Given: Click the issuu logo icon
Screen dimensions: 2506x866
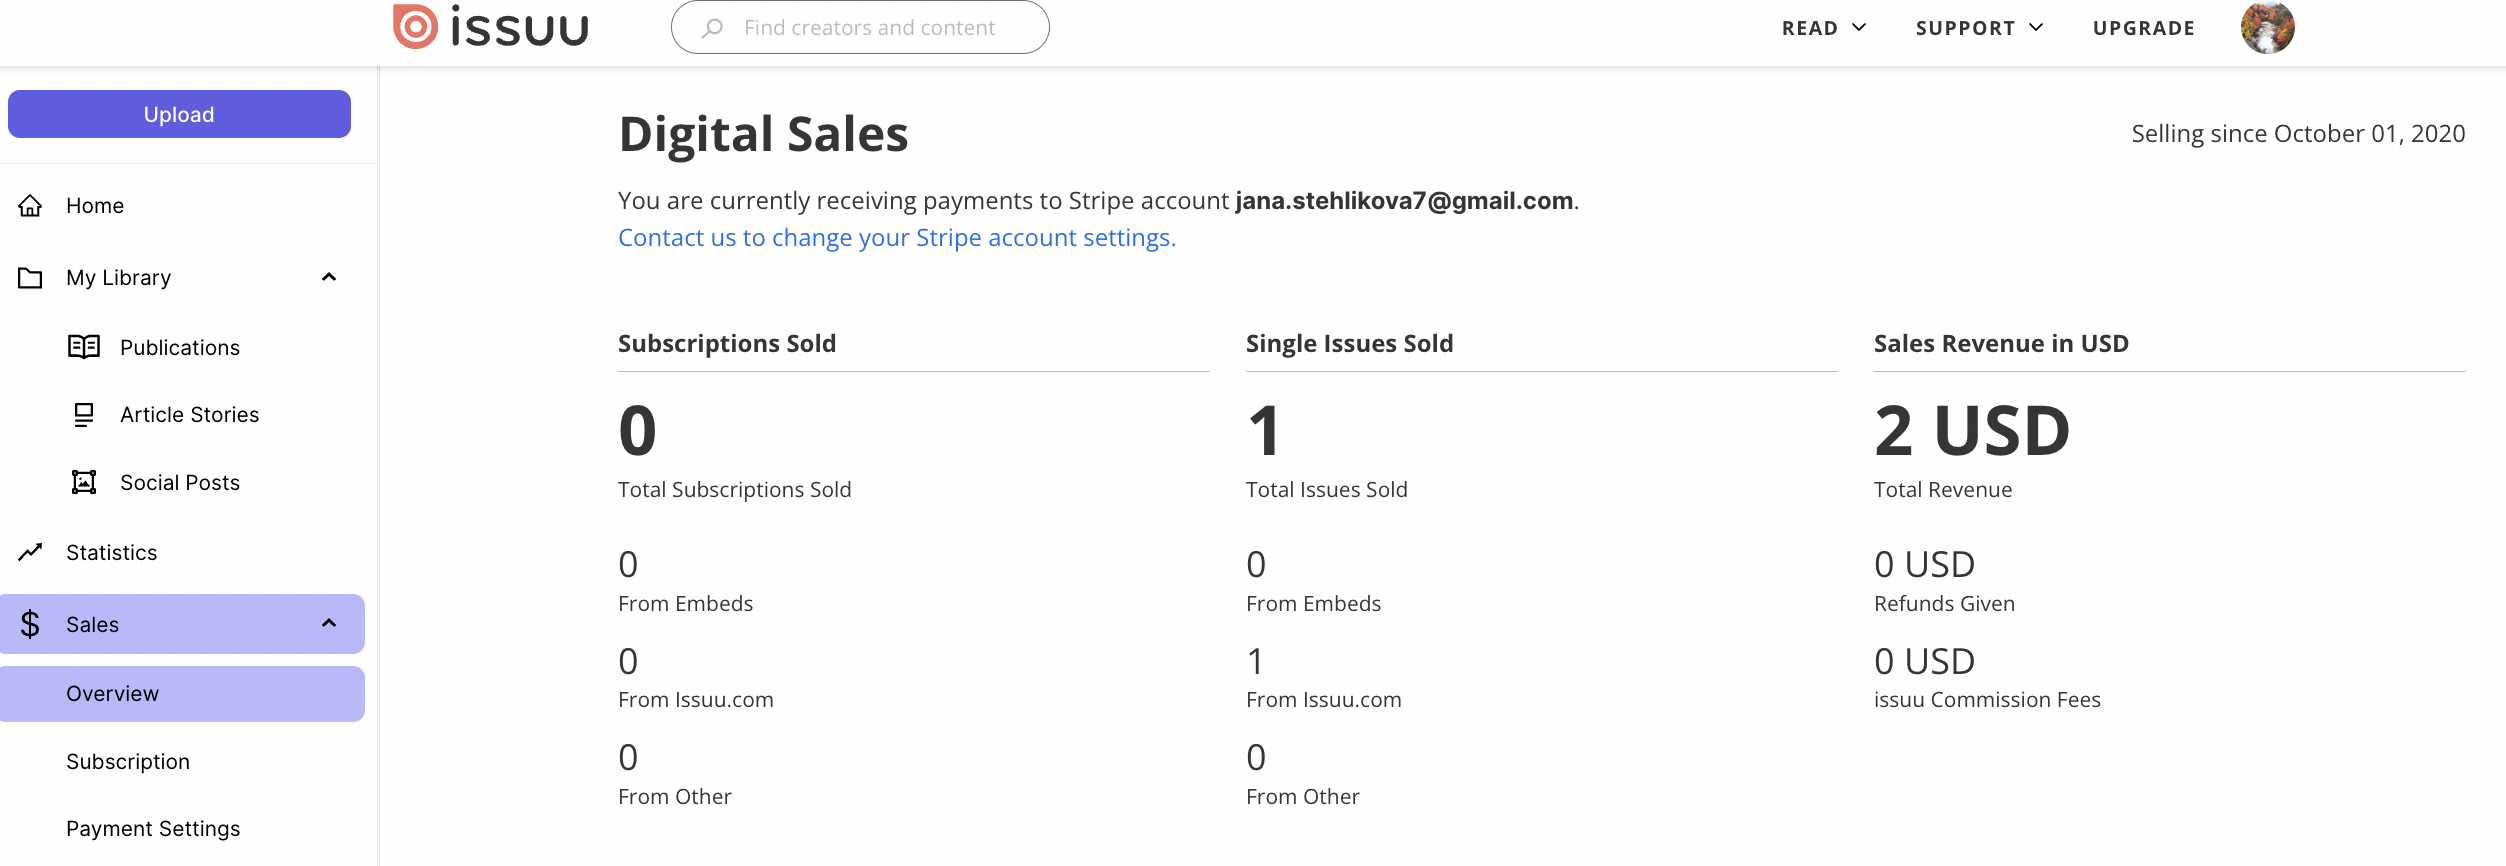Looking at the screenshot, I should (x=415, y=27).
